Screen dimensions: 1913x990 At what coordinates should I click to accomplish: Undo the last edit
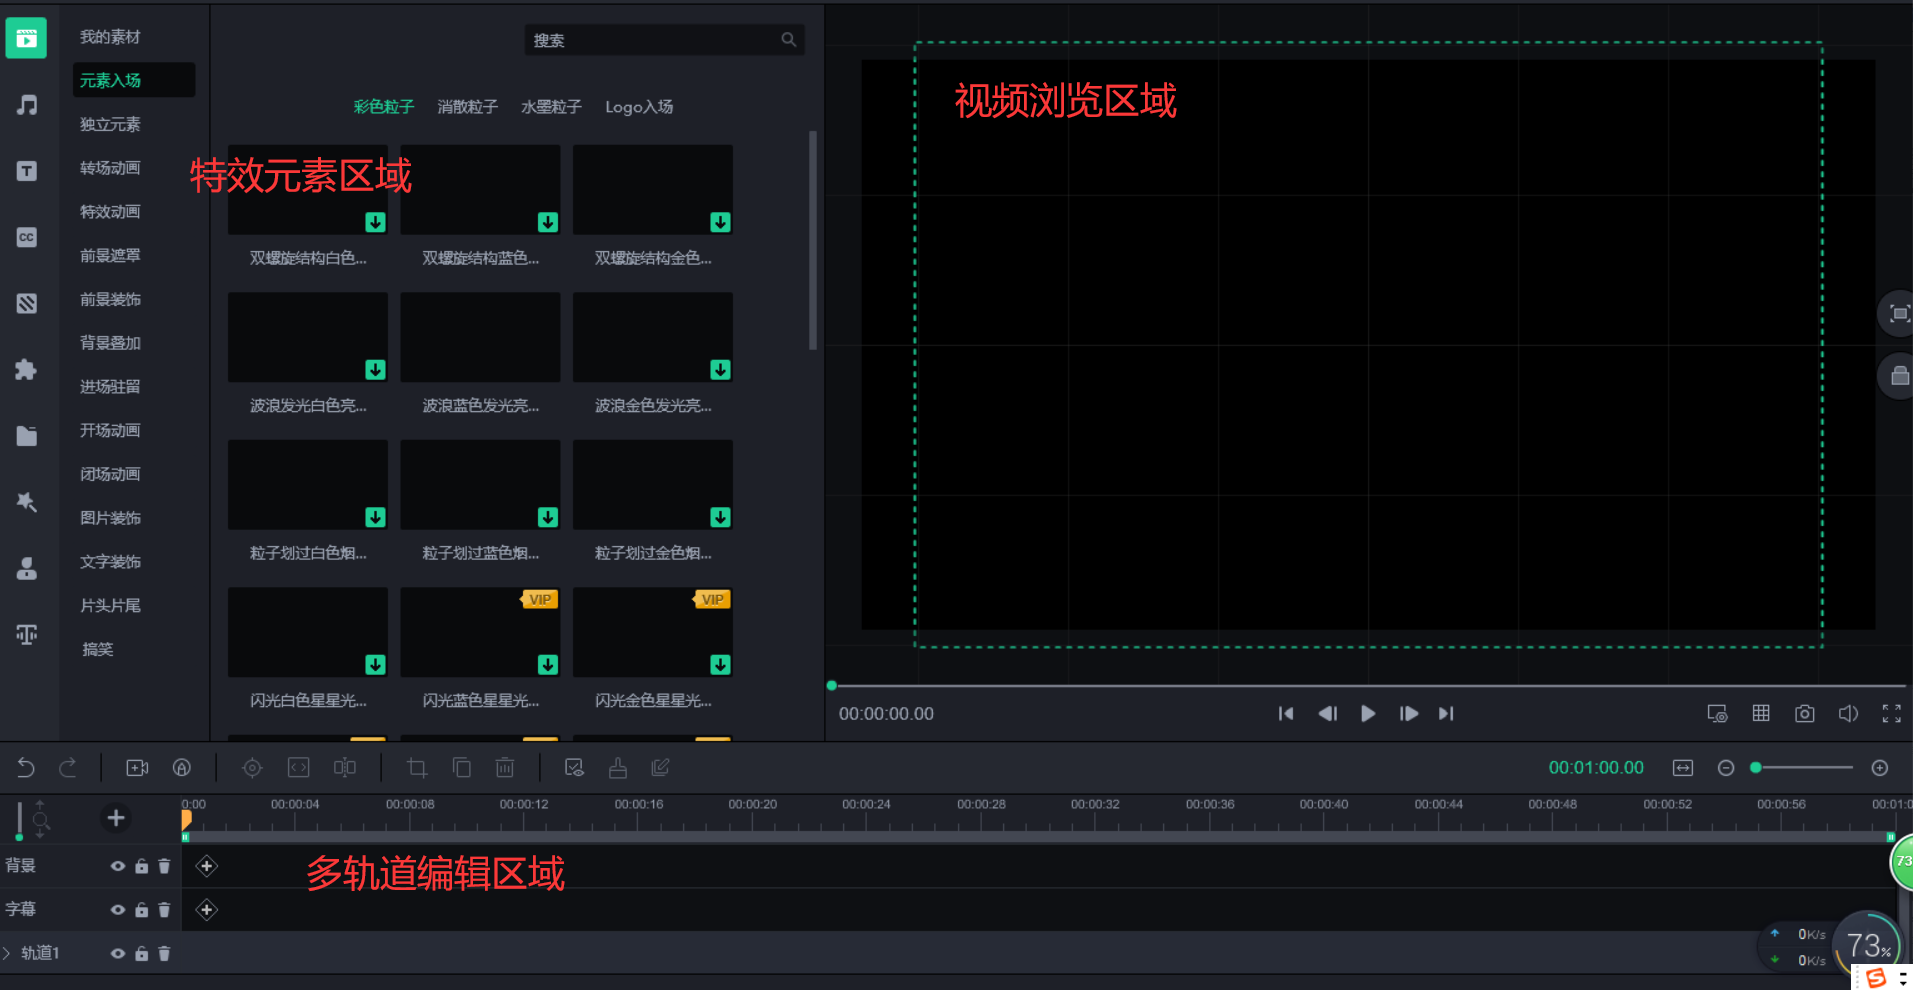coord(26,768)
